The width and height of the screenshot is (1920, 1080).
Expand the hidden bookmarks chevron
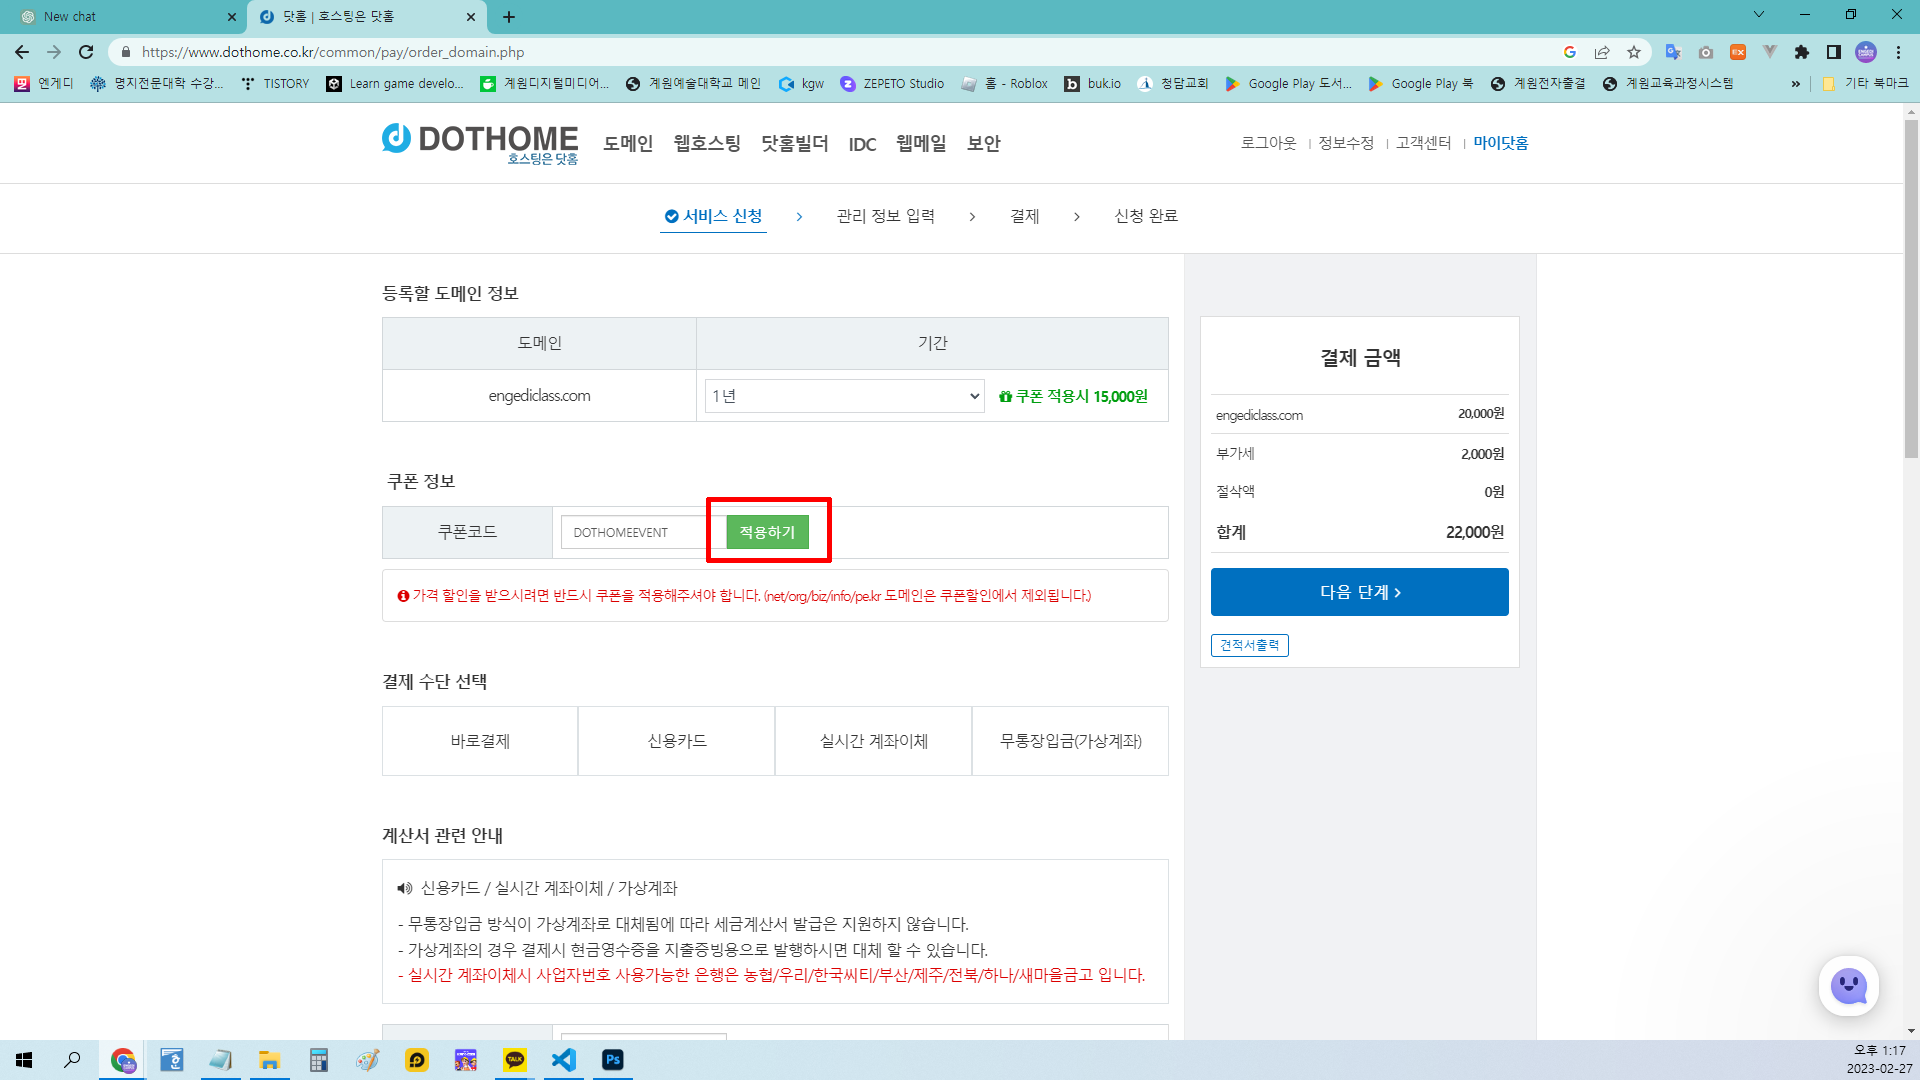(x=1795, y=83)
